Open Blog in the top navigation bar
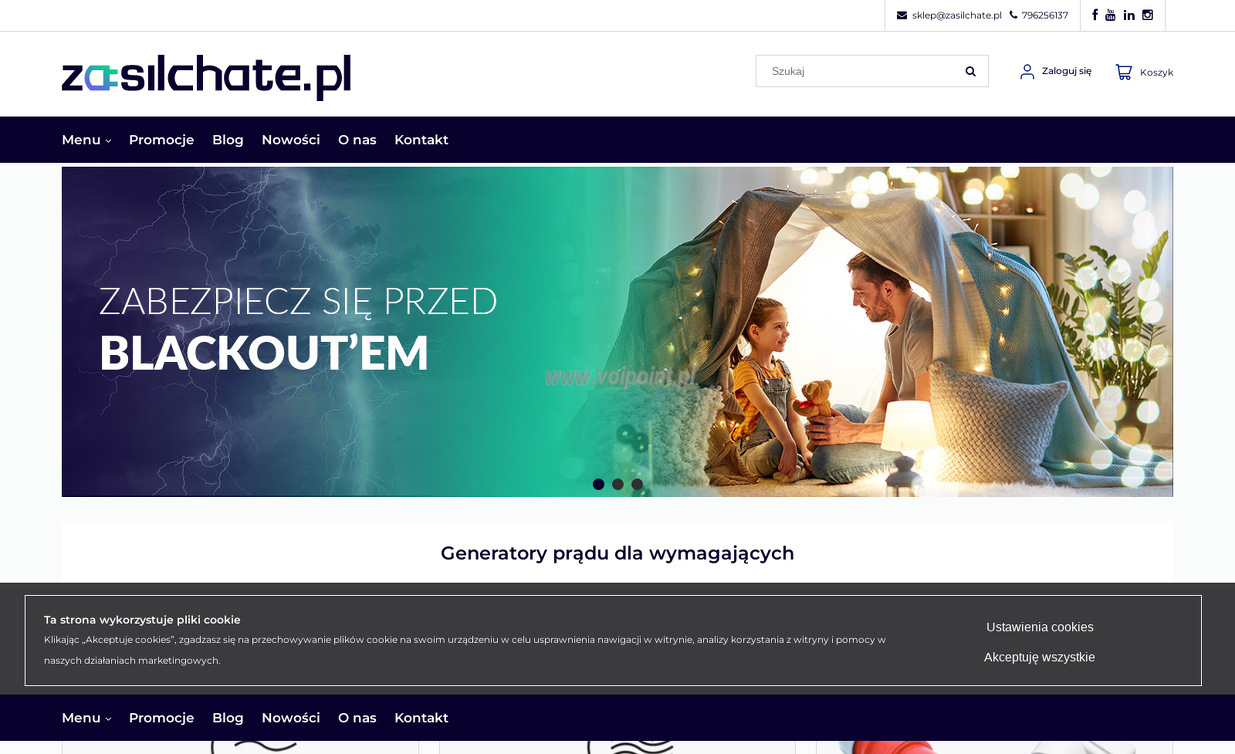Screen dimensions: 1235x754 pos(228,140)
